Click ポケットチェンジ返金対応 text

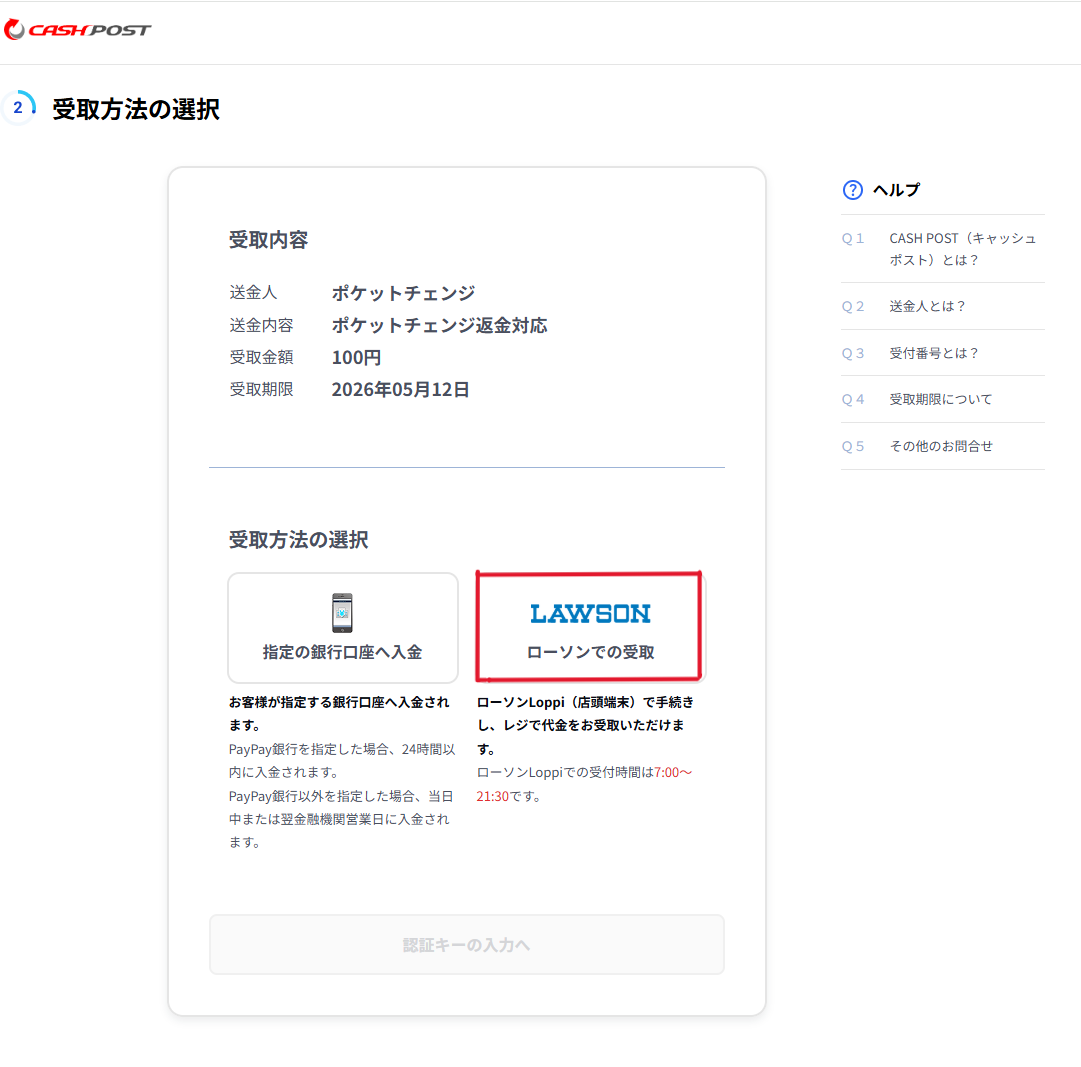(x=439, y=325)
